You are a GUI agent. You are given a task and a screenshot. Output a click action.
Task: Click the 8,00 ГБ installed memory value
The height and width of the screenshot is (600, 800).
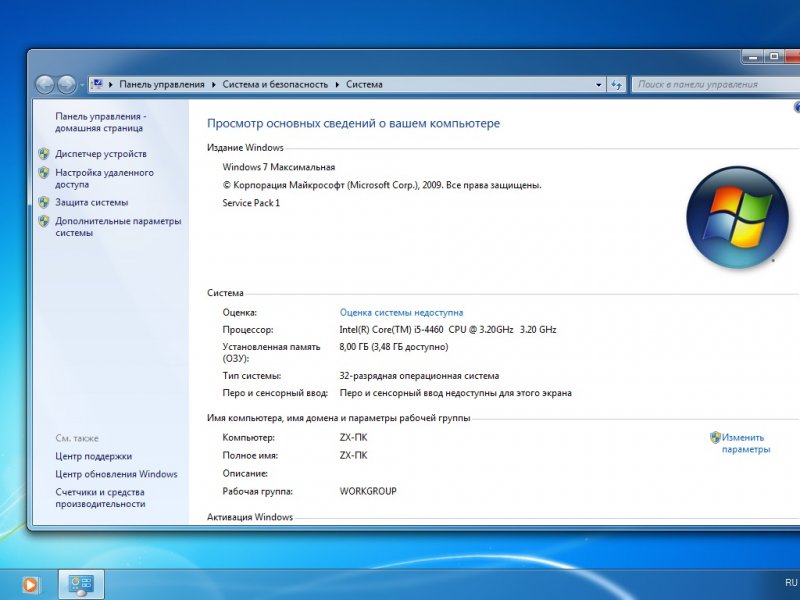(393, 347)
